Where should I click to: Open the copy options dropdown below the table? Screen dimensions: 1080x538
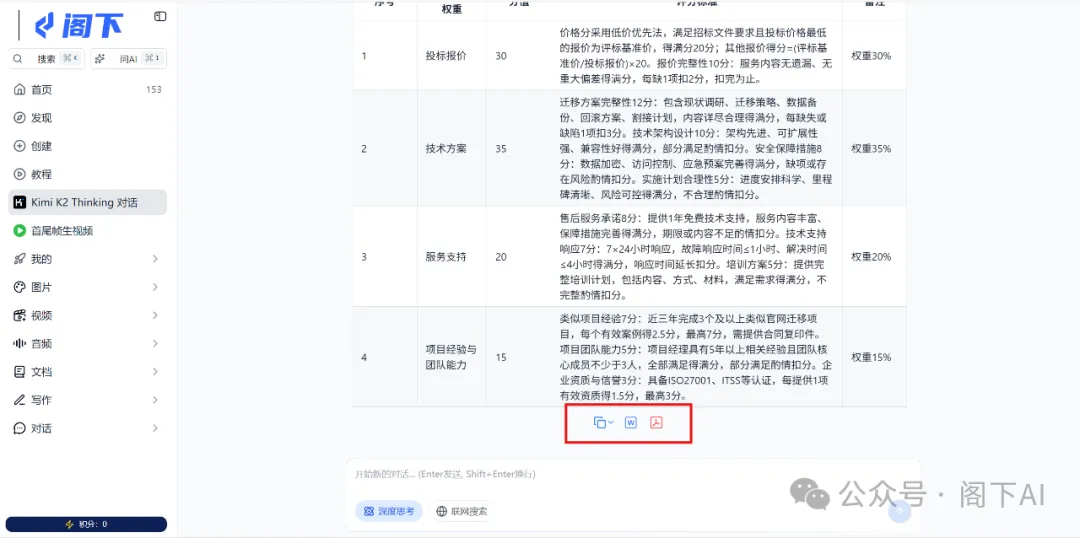click(x=603, y=423)
